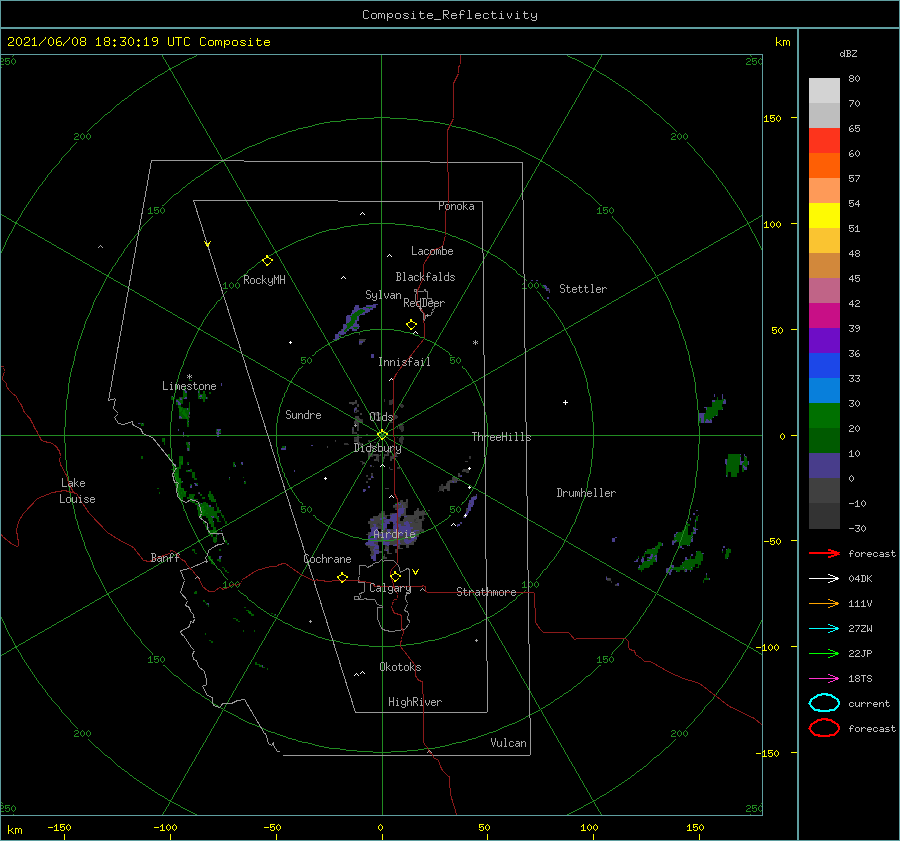Click the Blackfalds town label
The width and height of the screenshot is (900, 841).
(x=425, y=277)
